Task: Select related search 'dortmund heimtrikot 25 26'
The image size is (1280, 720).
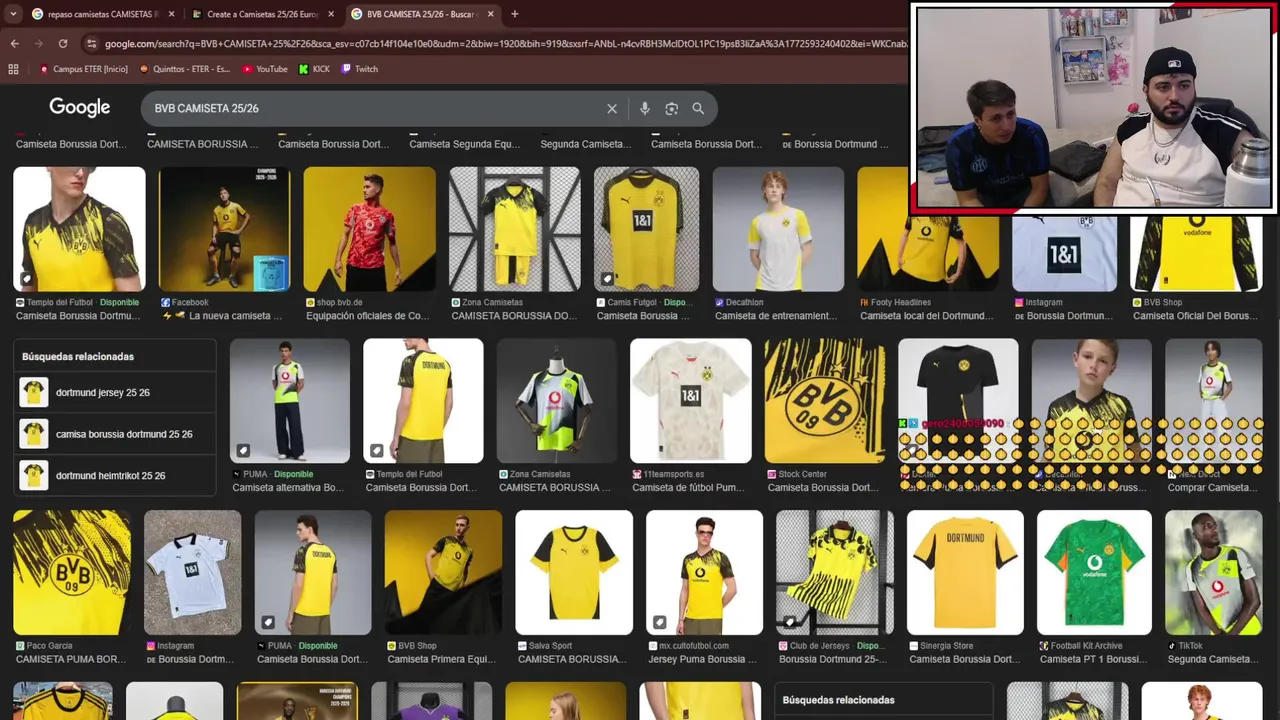Action: tap(117, 476)
